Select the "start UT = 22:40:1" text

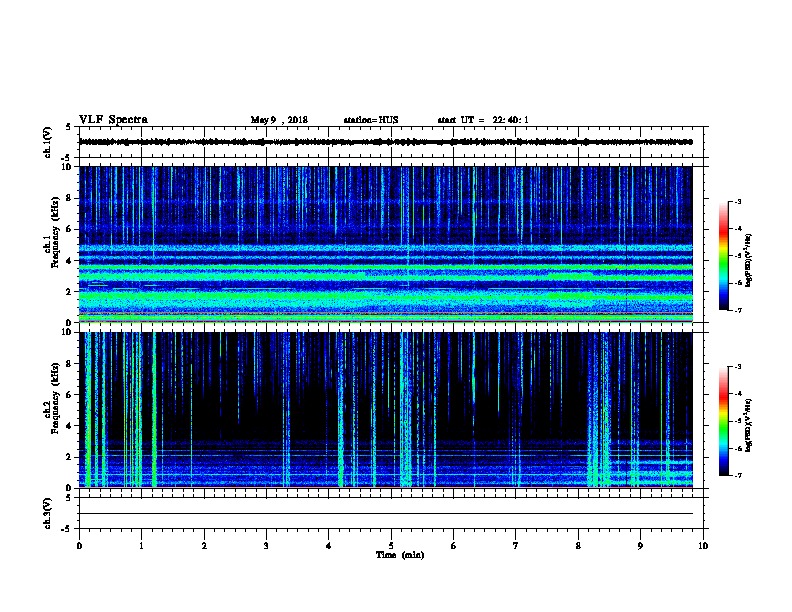pos(483,120)
